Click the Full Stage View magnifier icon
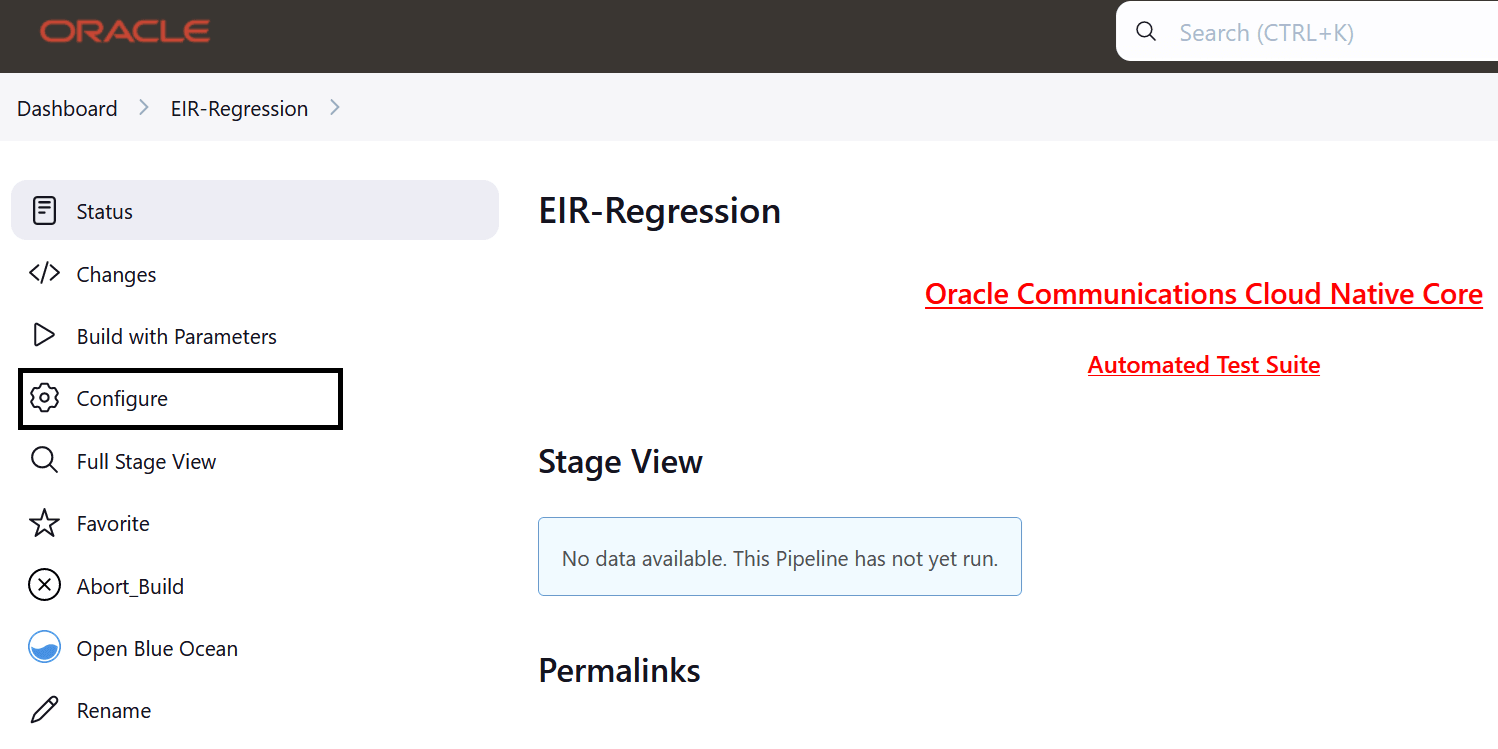Screen dimensions: 1498x749 point(45,460)
